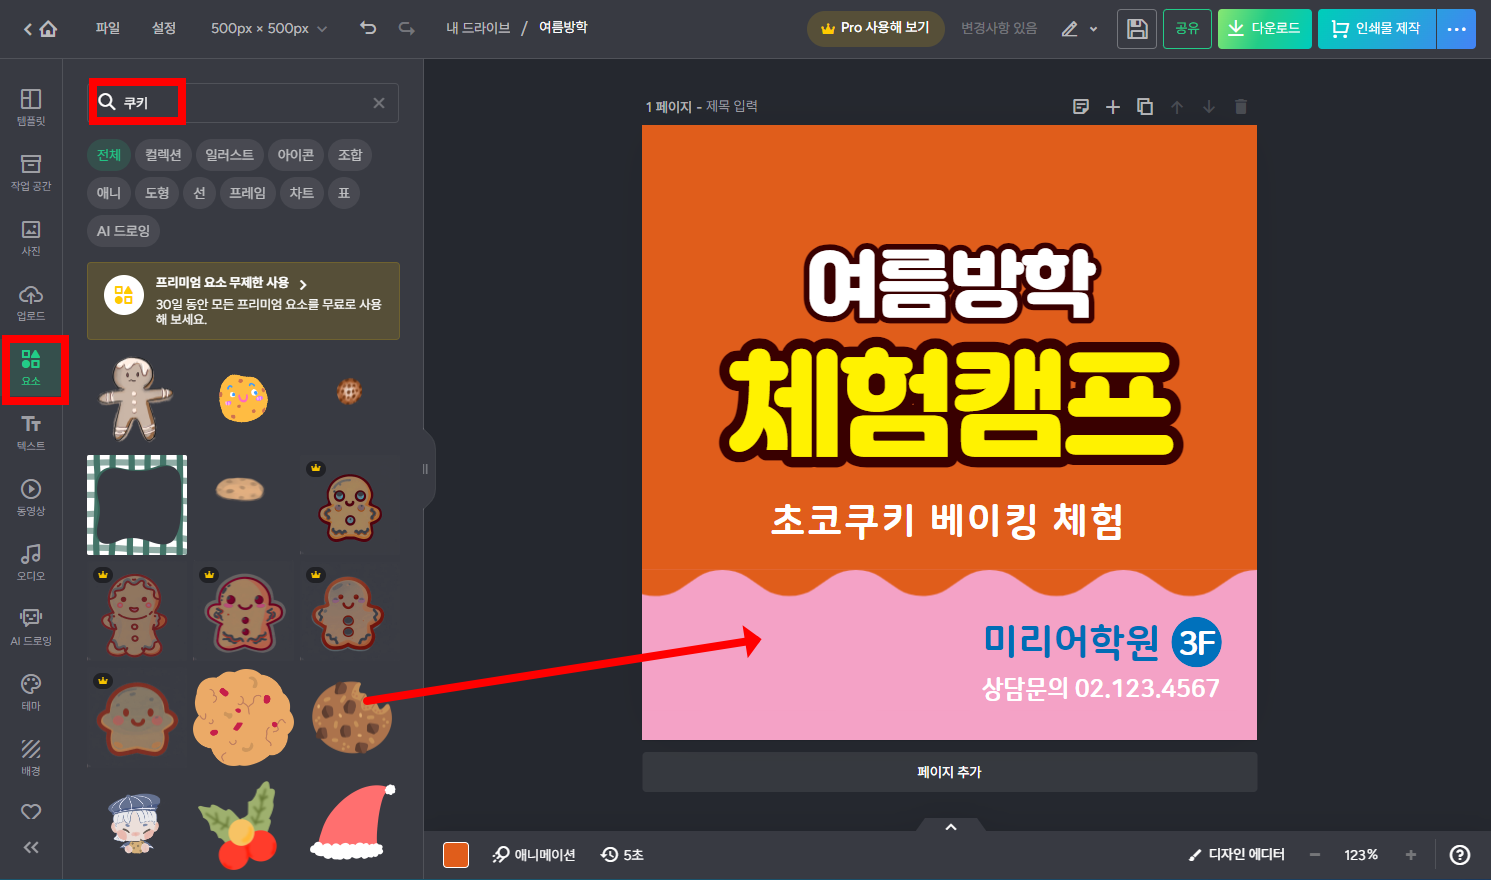Click the green 다운로드 button
Viewport: 1491px width, 880px height.
1264,29
